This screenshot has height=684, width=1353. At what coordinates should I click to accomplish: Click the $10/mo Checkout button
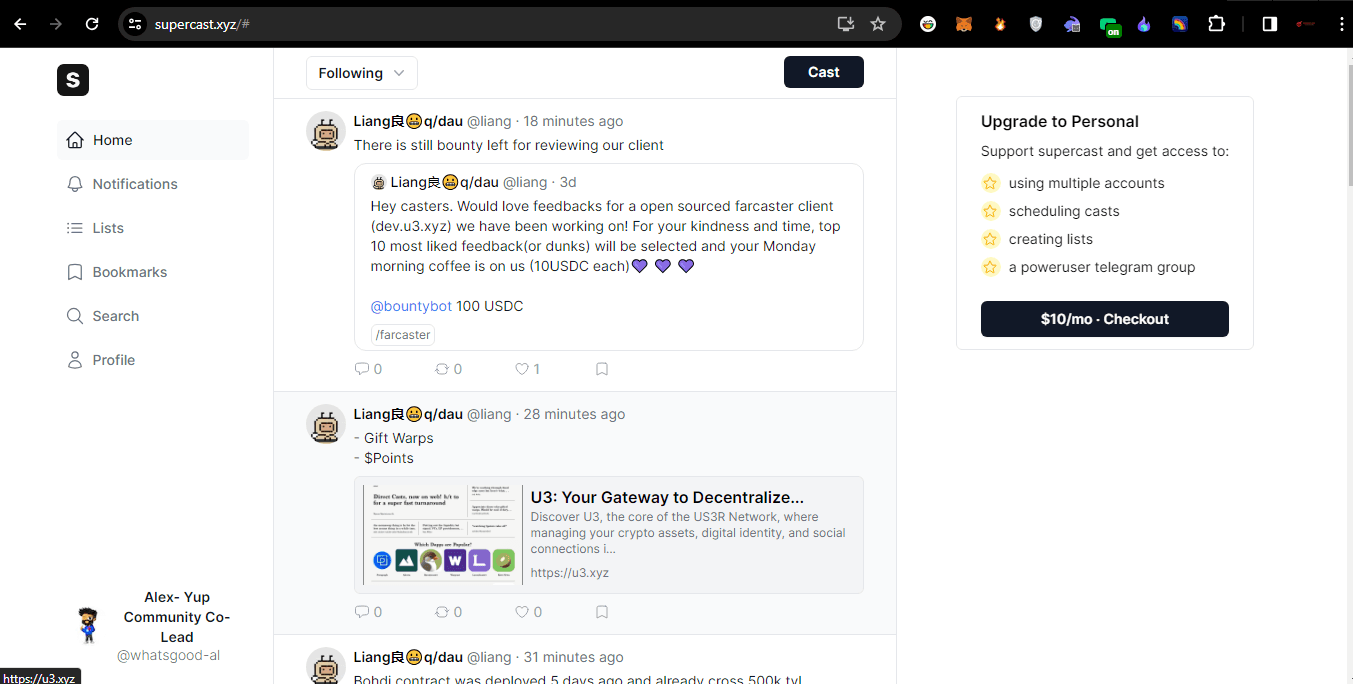(1104, 319)
